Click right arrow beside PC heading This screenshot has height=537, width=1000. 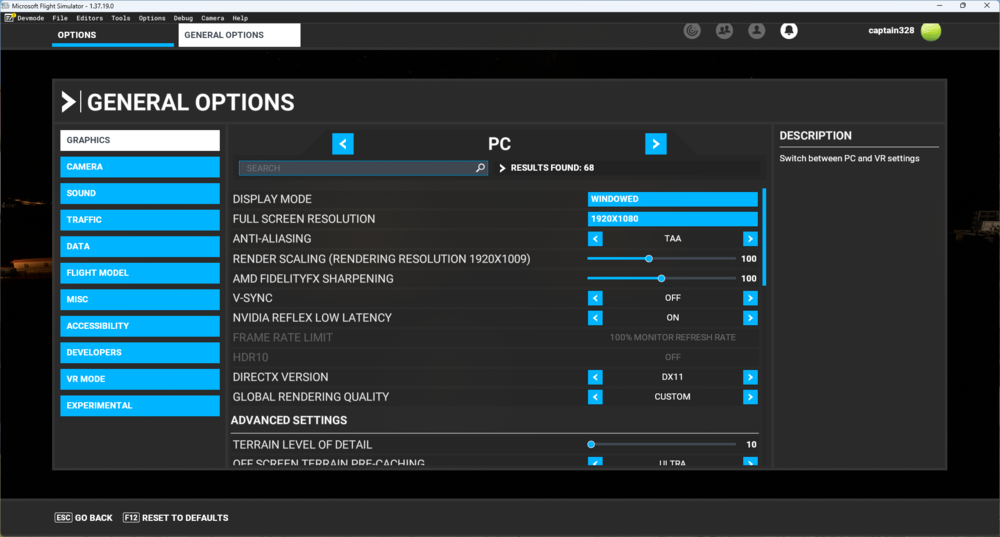tap(655, 144)
